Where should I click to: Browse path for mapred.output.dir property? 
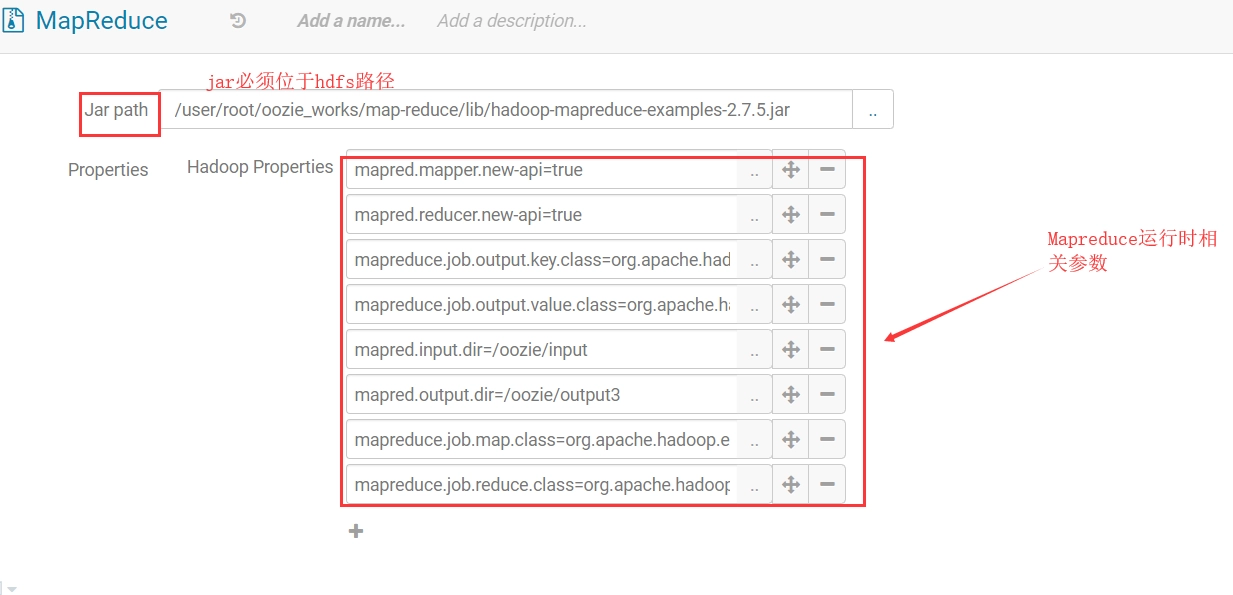[754, 394]
